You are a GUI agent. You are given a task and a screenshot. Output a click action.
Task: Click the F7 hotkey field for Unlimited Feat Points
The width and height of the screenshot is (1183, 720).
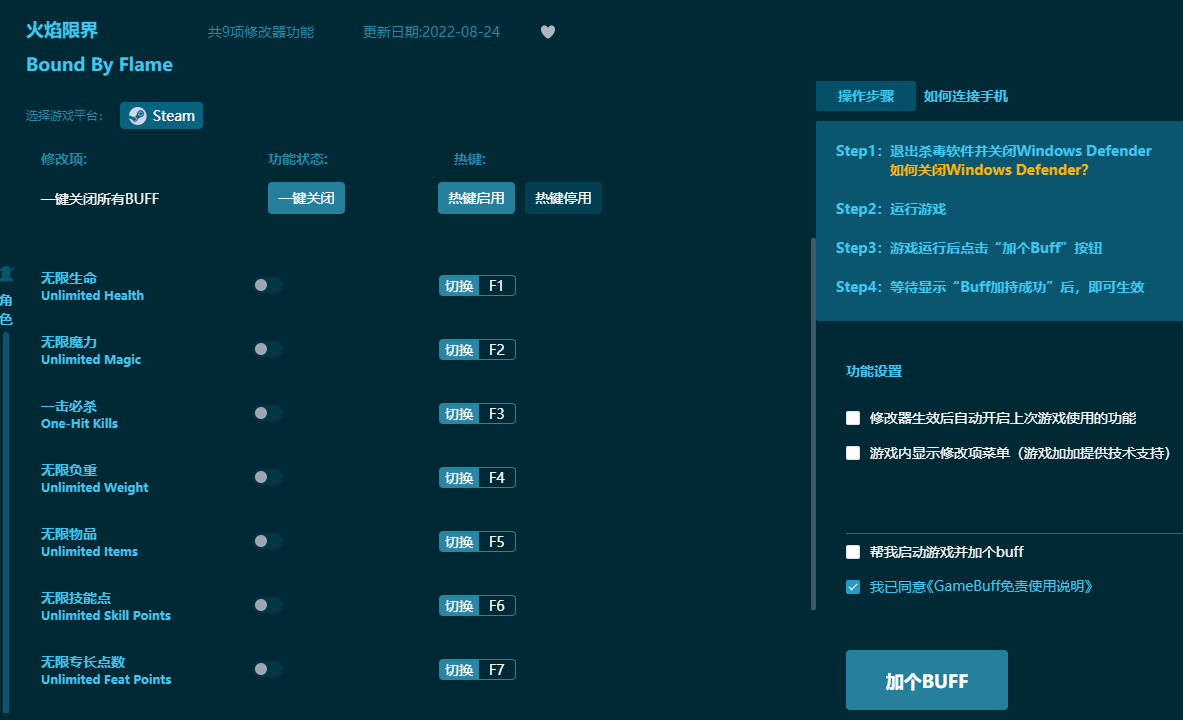point(496,669)
